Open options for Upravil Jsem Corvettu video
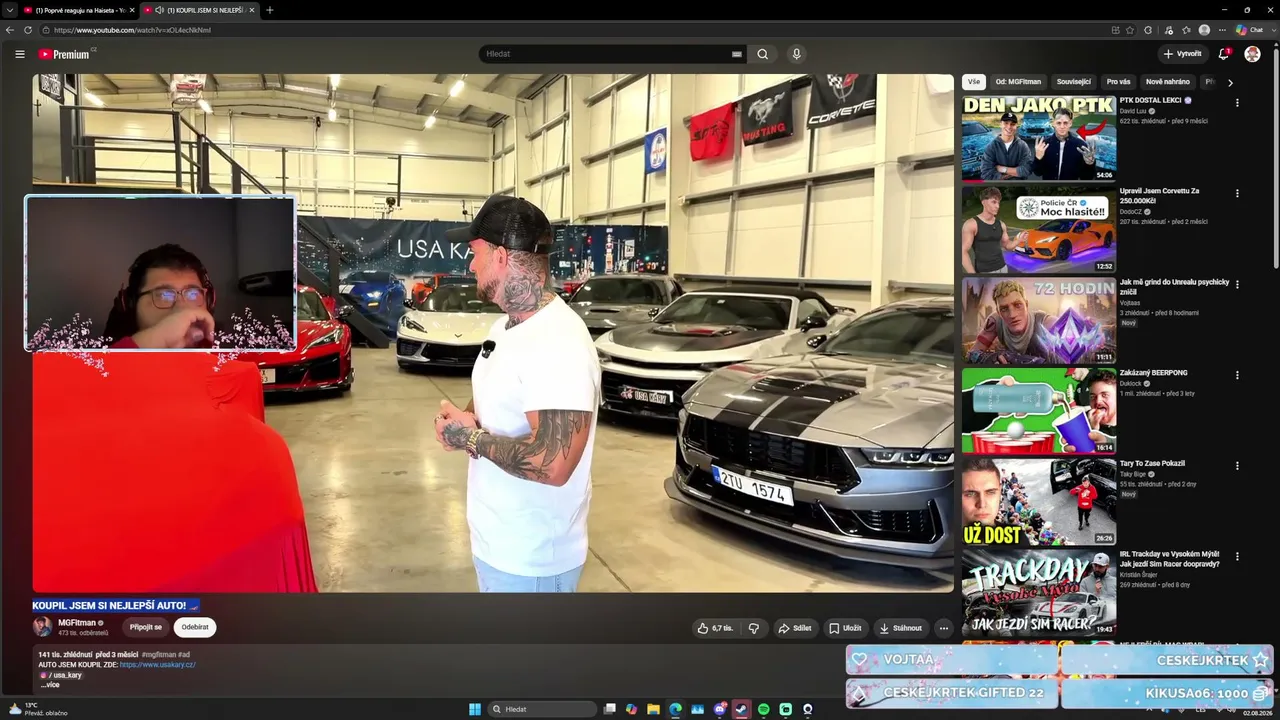This screenshot has width=1280, height=720. 1237,193
